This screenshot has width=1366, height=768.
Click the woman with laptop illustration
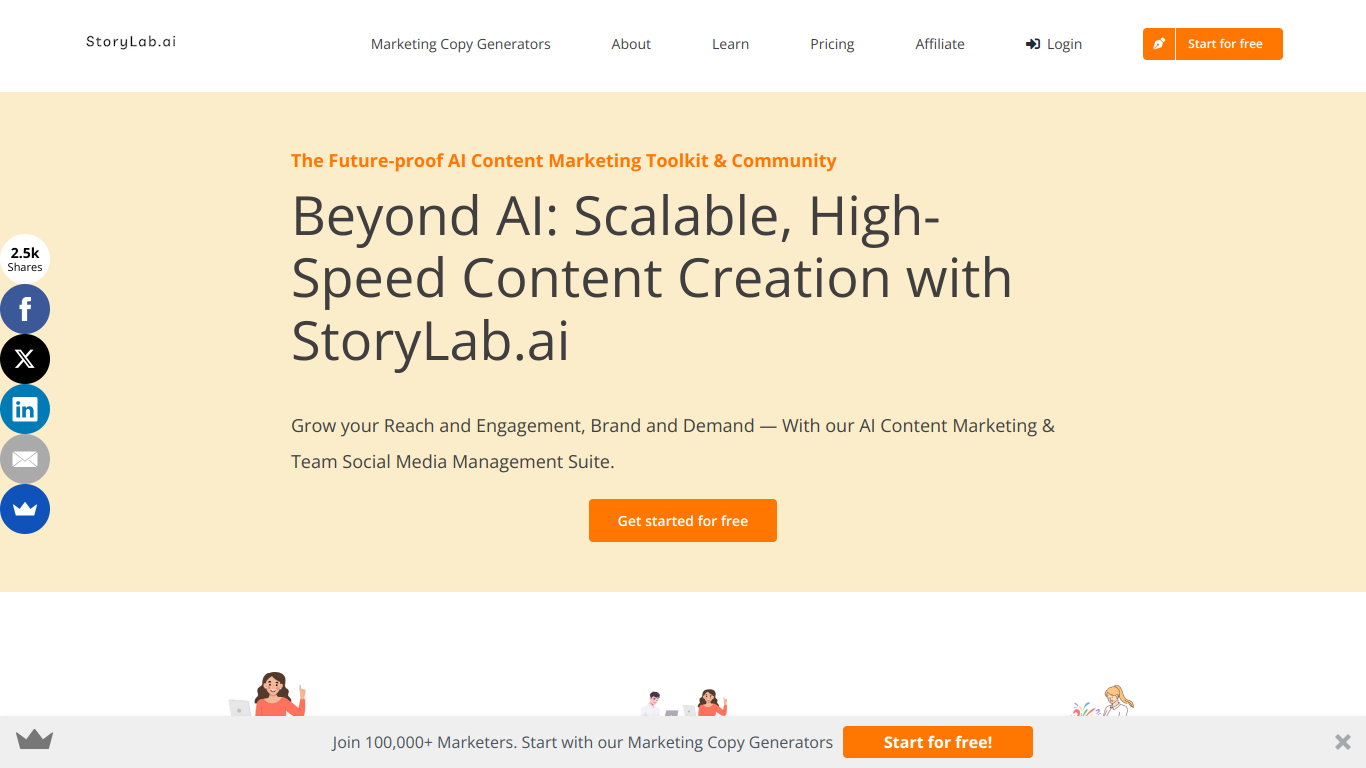pos(267,694)
